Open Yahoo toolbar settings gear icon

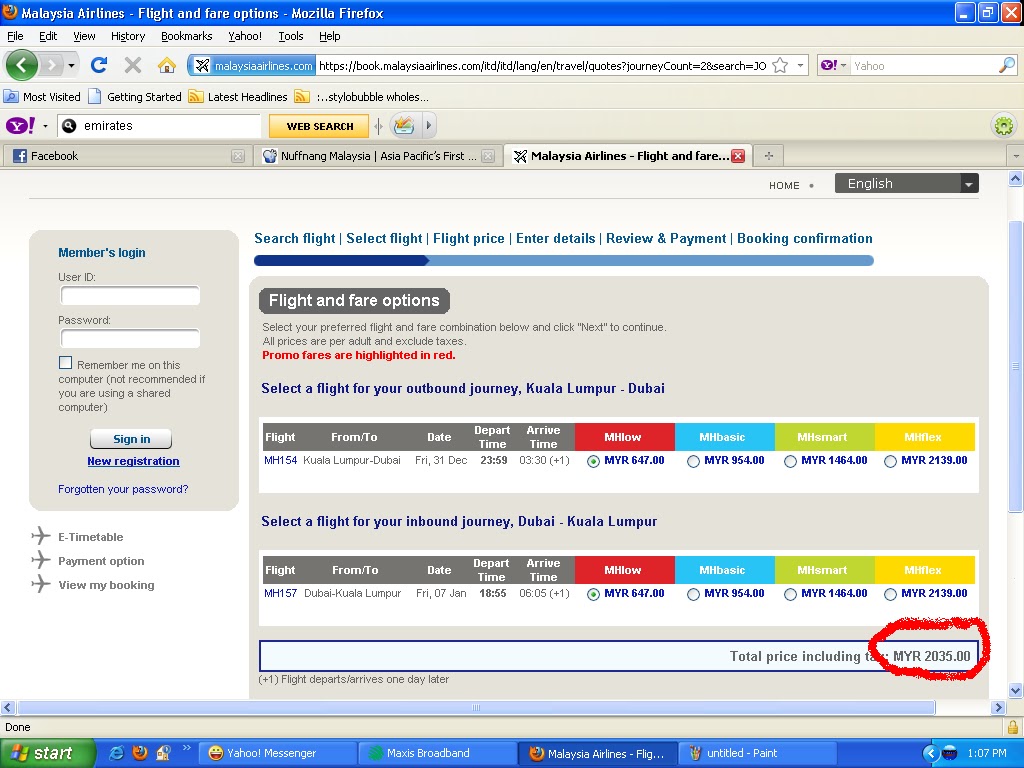pyautogui.click(x=1004, y=125)
